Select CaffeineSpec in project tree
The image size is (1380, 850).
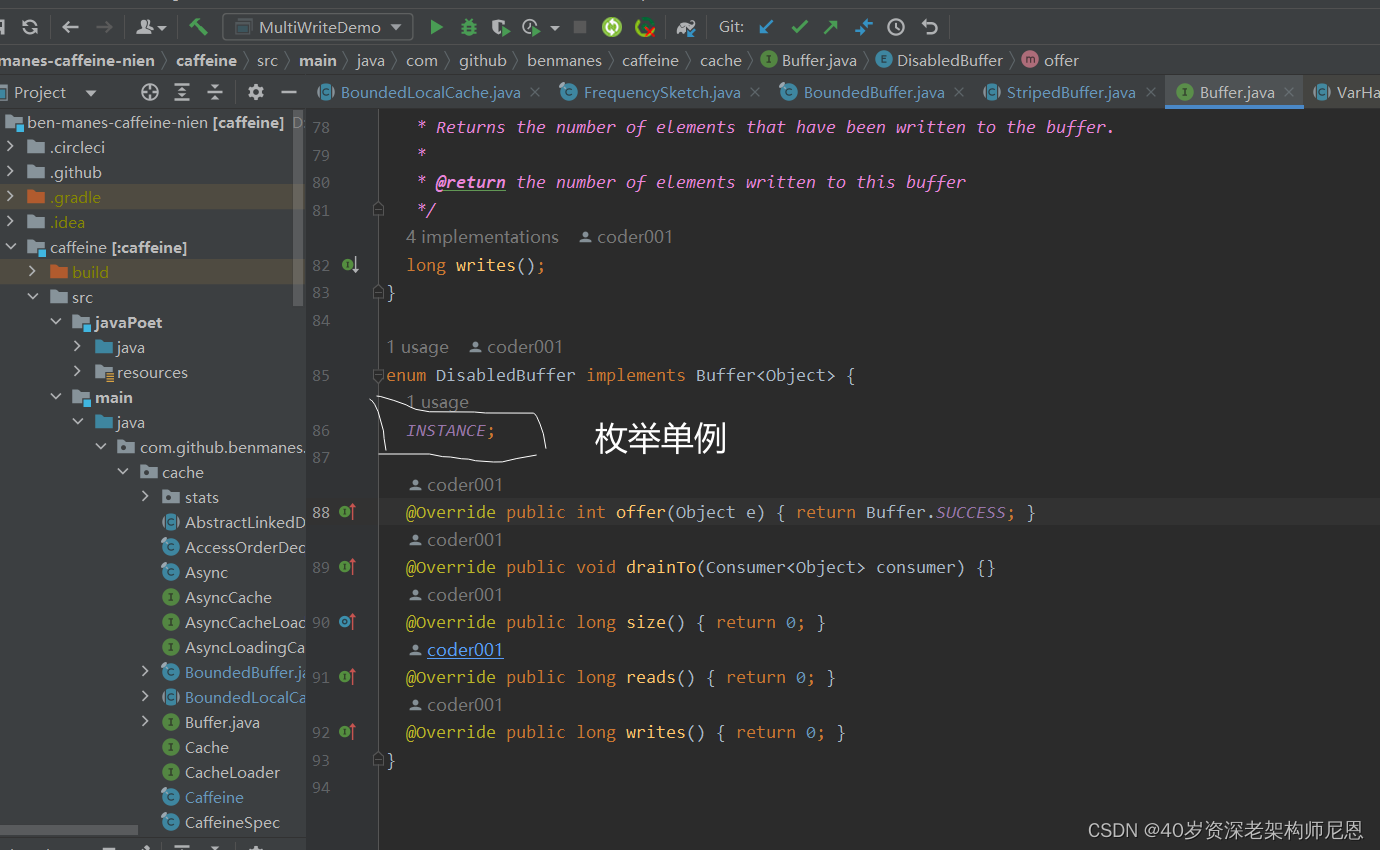[232, 822]
